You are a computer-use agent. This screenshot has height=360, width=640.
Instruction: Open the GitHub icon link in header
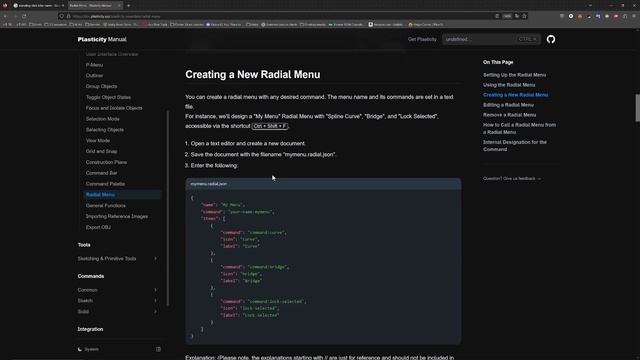point(551,39)
